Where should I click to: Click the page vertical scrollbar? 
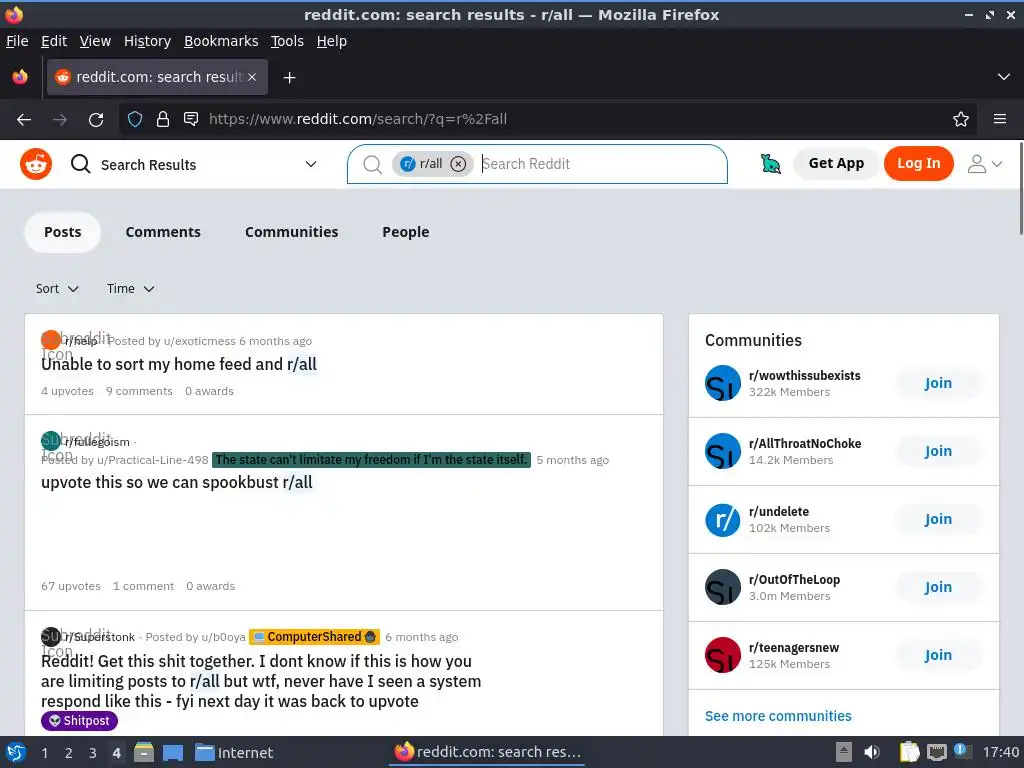[x=1020, y=187]
